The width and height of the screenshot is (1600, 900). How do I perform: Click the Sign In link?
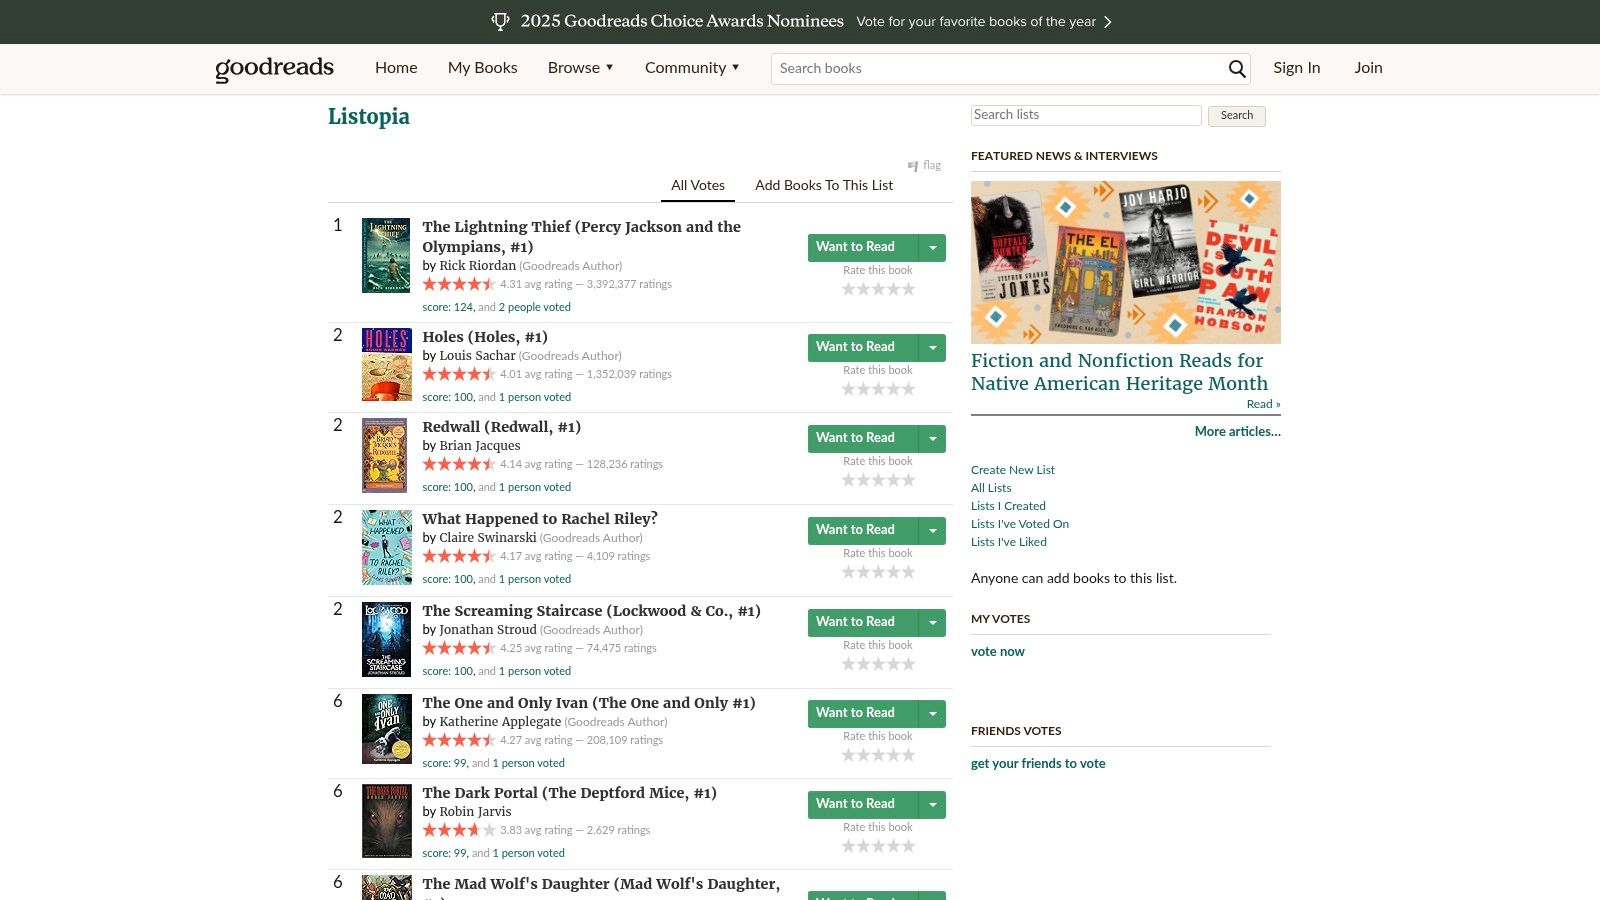[1296, 68]
